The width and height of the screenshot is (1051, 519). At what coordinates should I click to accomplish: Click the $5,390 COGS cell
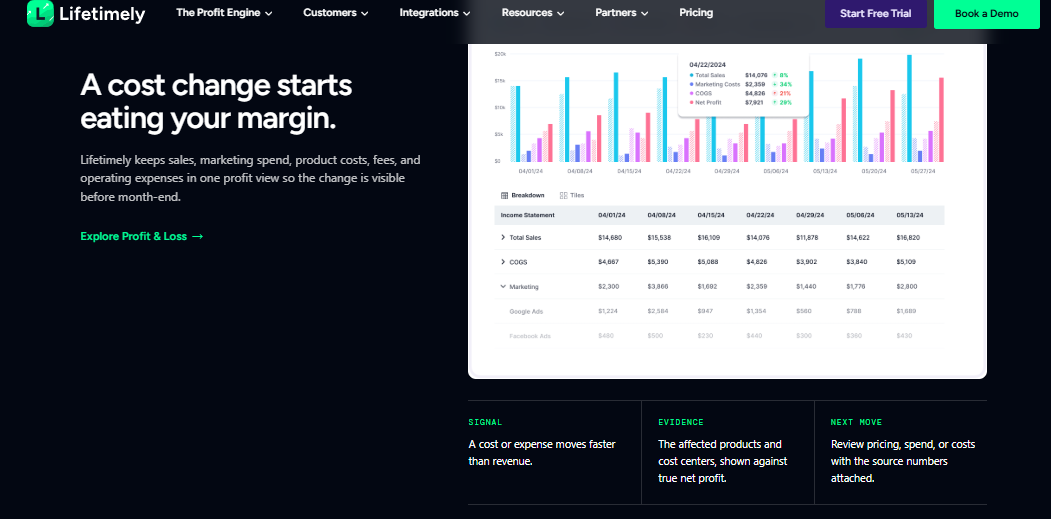(658, 262)
